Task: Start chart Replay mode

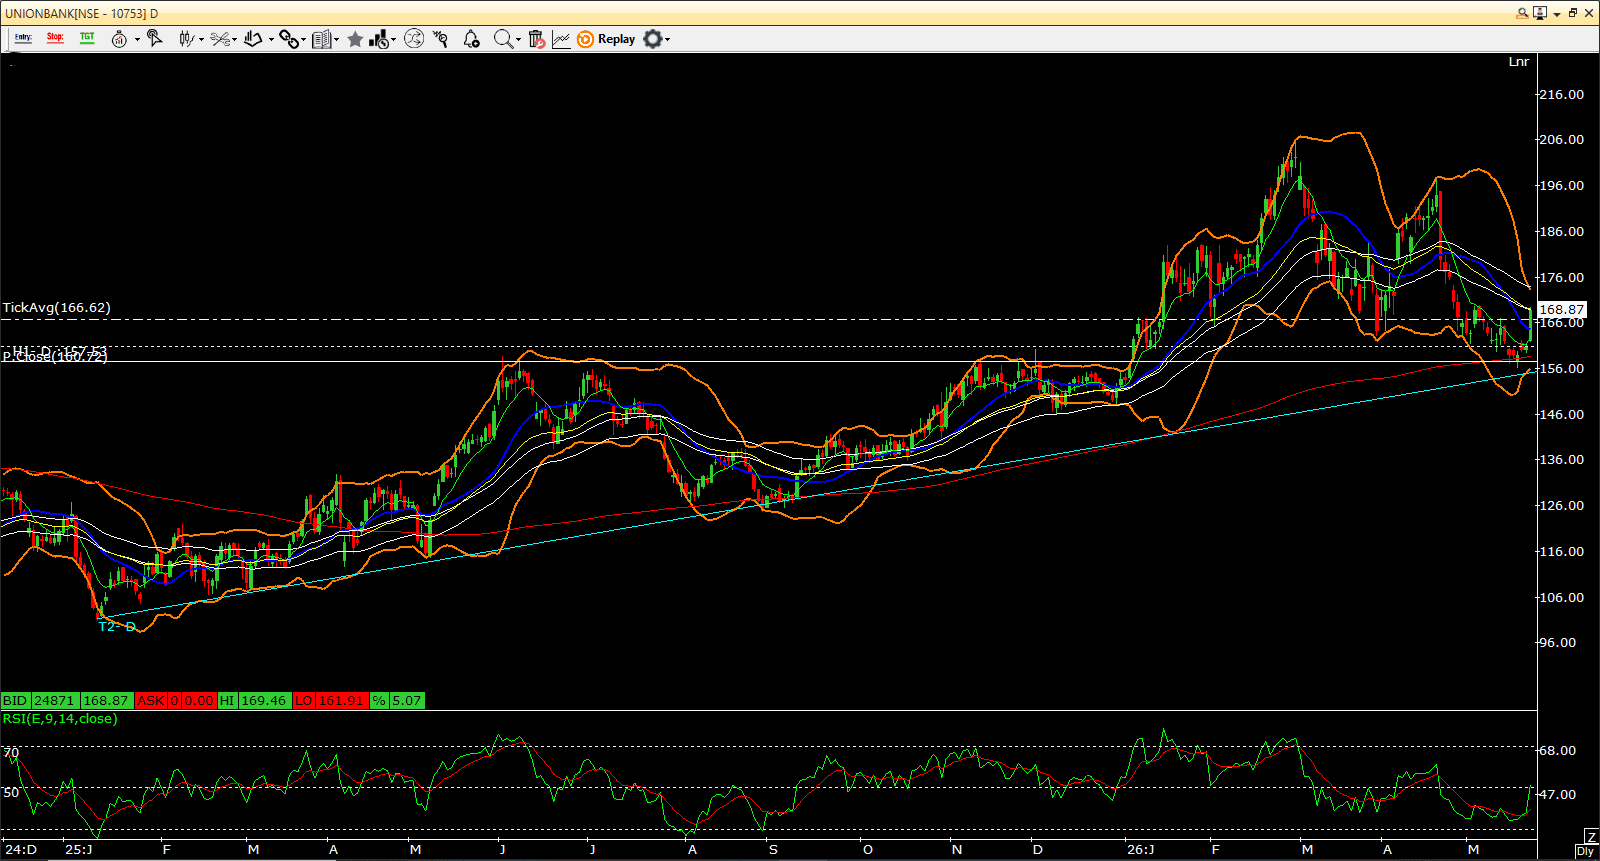Action: point(607,39)
